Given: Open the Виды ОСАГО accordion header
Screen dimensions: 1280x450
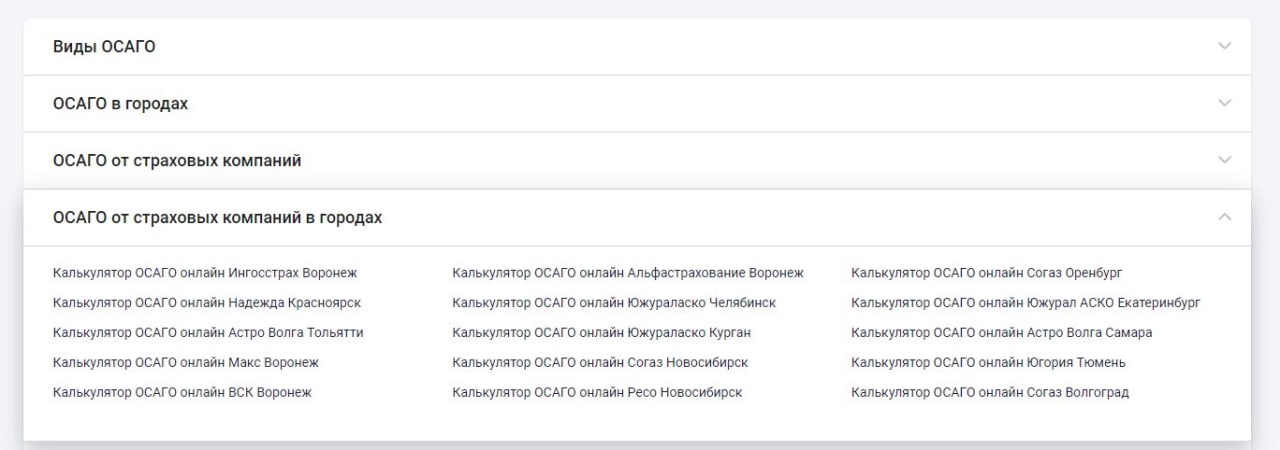Looking at the screenshot, I should [637, 47].
